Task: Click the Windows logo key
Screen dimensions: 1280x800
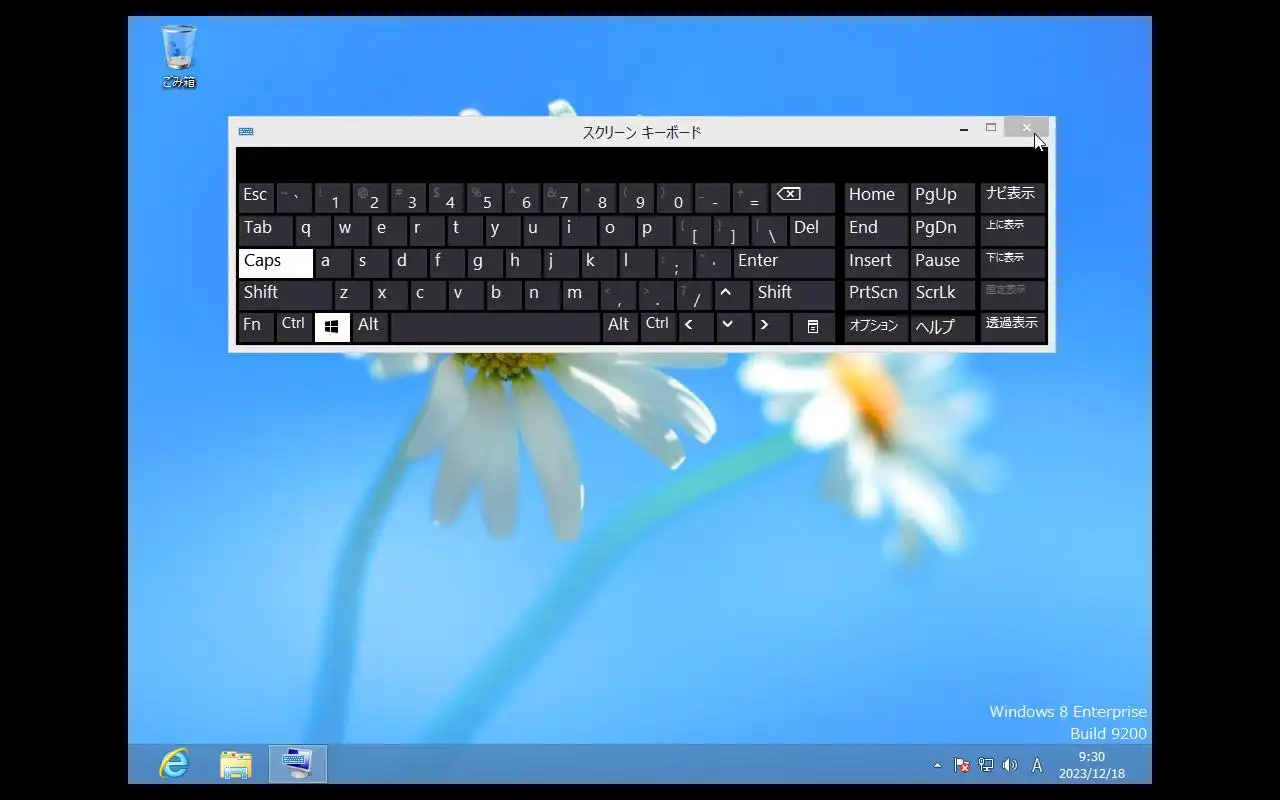Action: click(332, 327)
